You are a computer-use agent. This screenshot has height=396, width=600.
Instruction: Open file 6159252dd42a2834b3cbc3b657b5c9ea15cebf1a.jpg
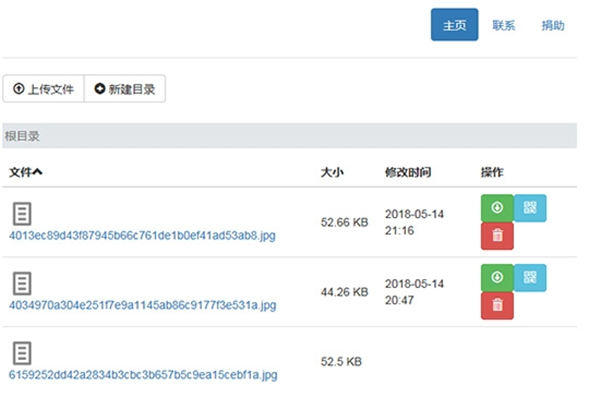coord(143,375)
